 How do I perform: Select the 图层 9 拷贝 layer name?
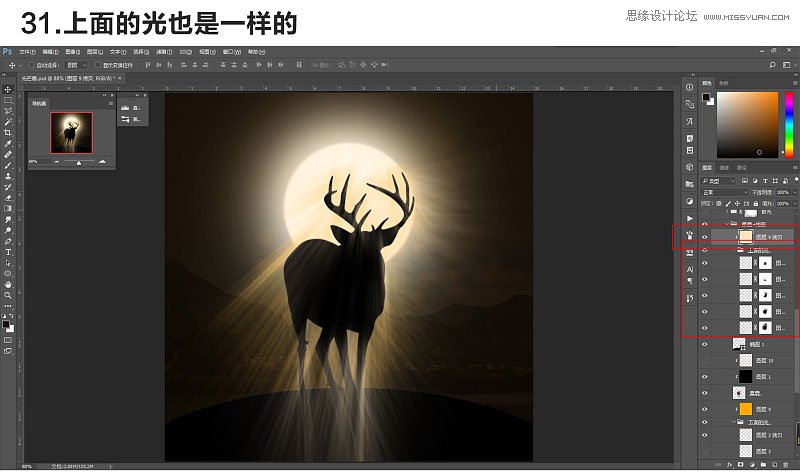[x=769, y=237]
